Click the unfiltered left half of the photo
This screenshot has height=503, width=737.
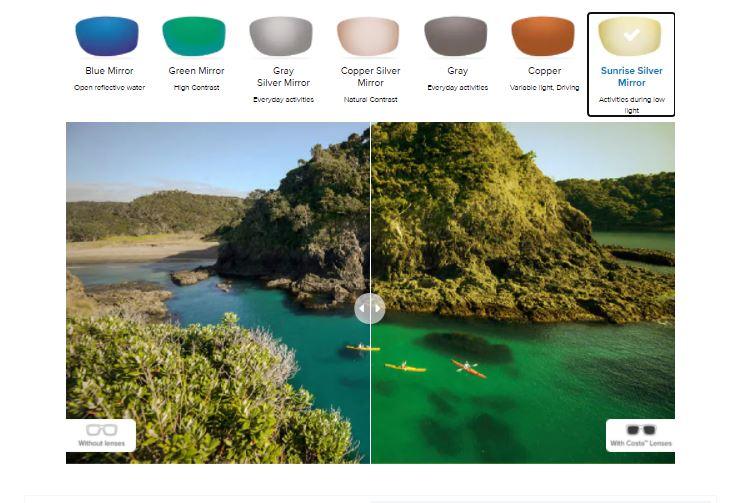(x=218, y=293)
